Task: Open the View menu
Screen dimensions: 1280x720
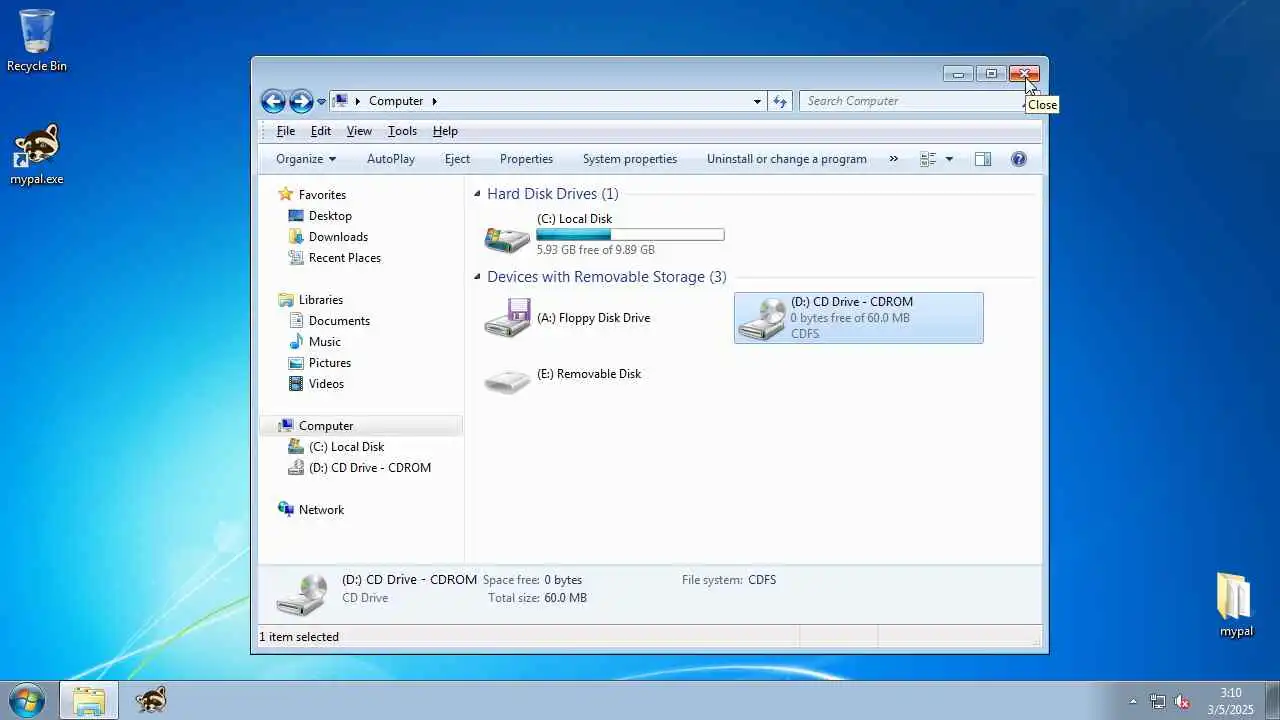Action: tap(359, 131)
